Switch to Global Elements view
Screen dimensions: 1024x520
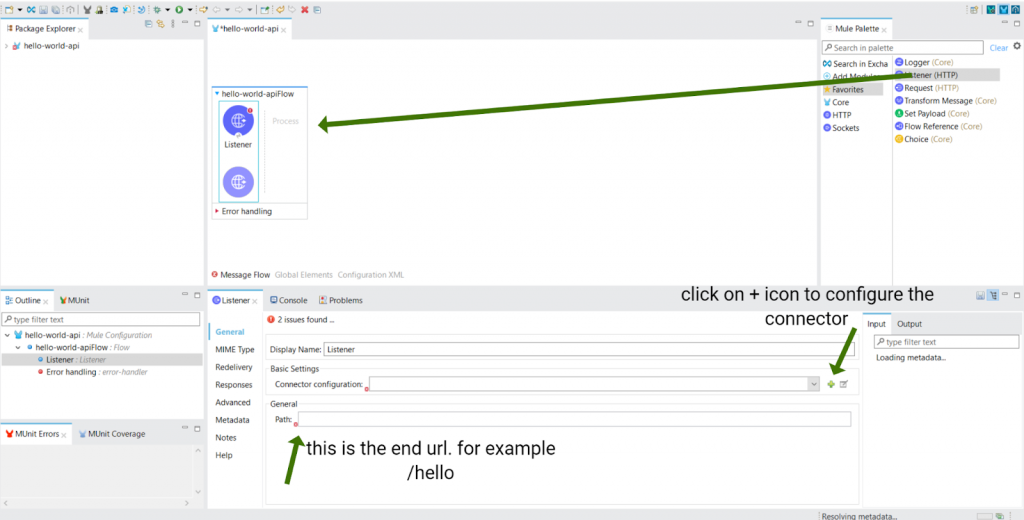click(304, 275)
